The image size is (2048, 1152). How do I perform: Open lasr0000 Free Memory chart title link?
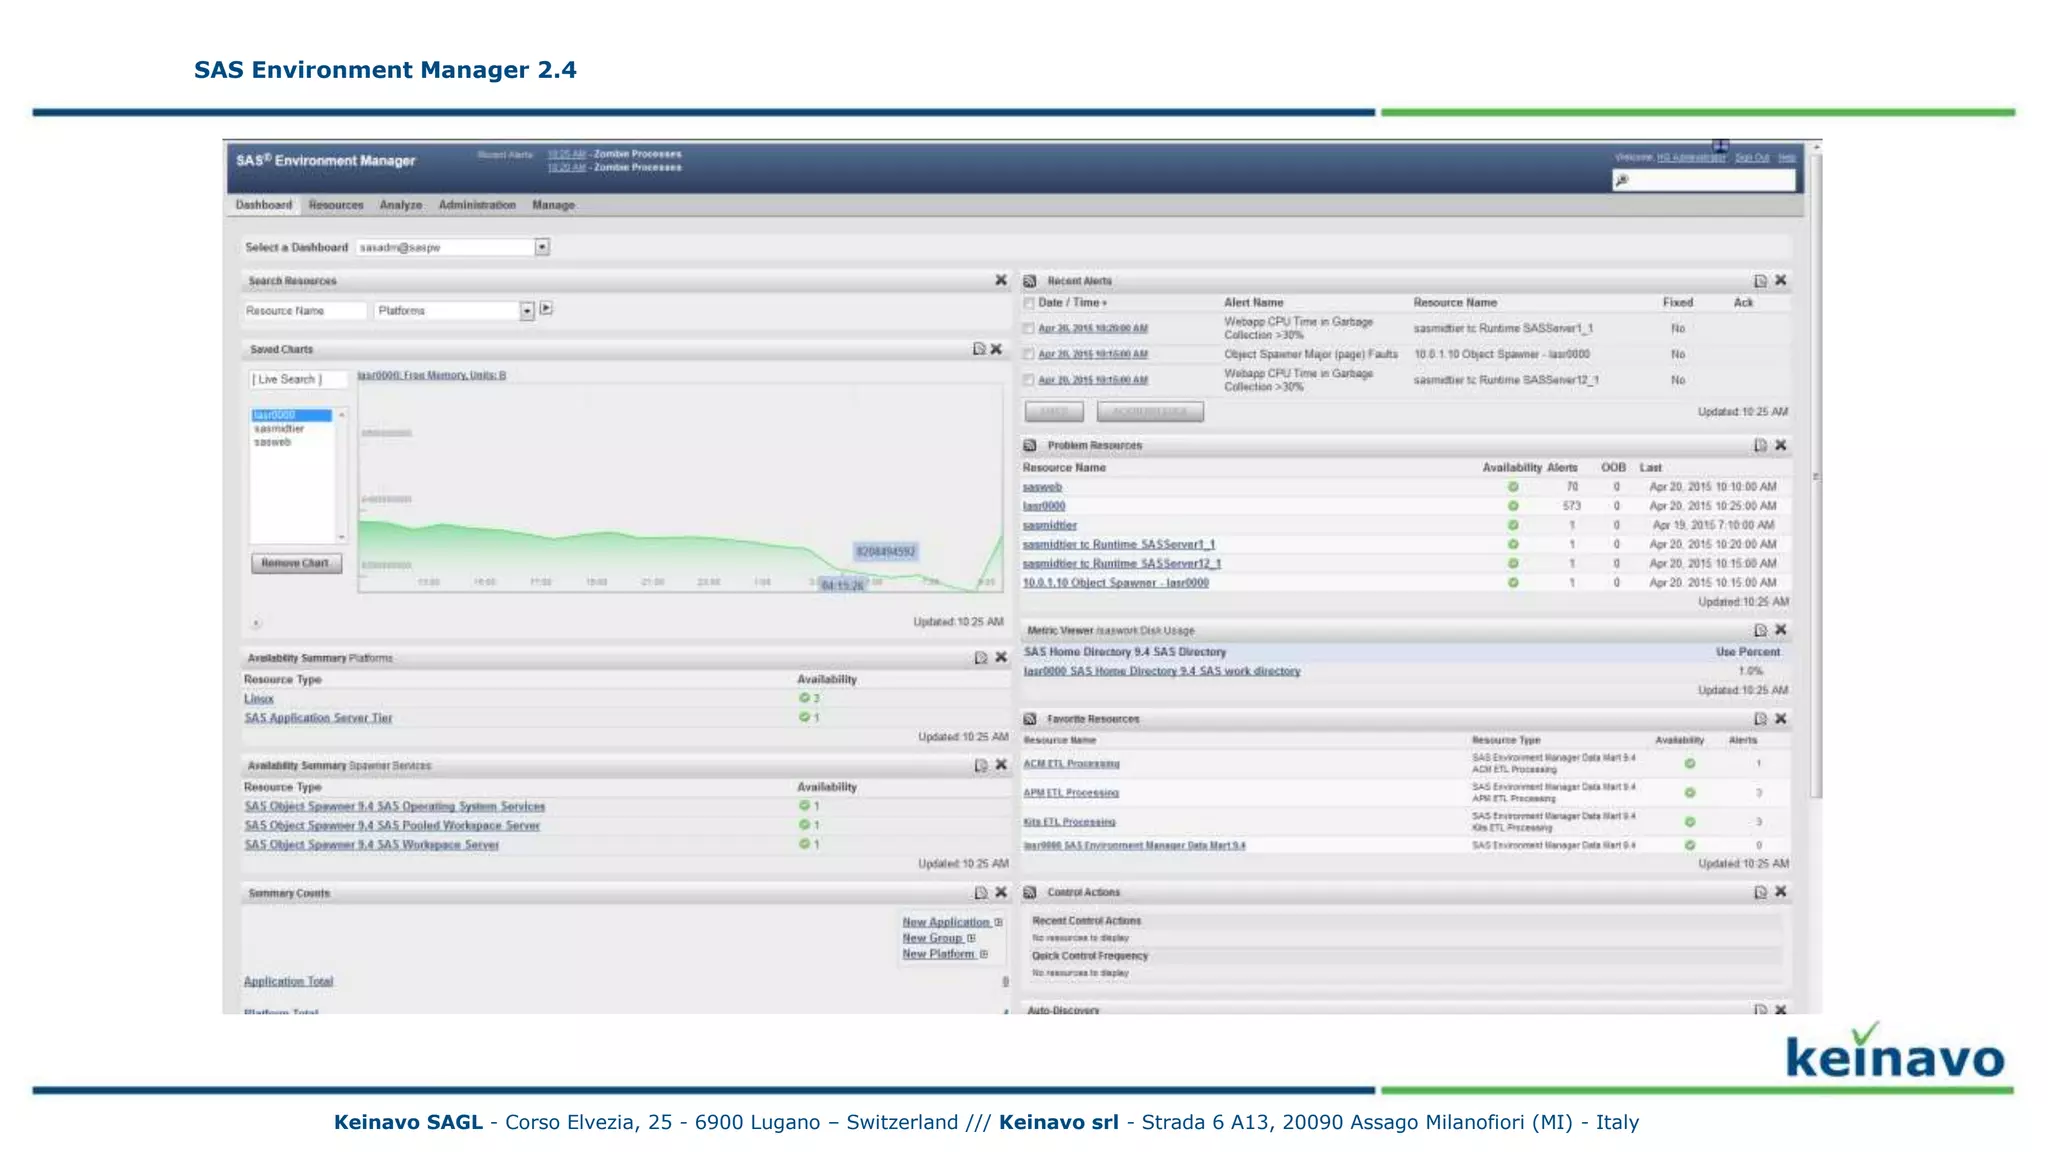(x=432, y=376)
